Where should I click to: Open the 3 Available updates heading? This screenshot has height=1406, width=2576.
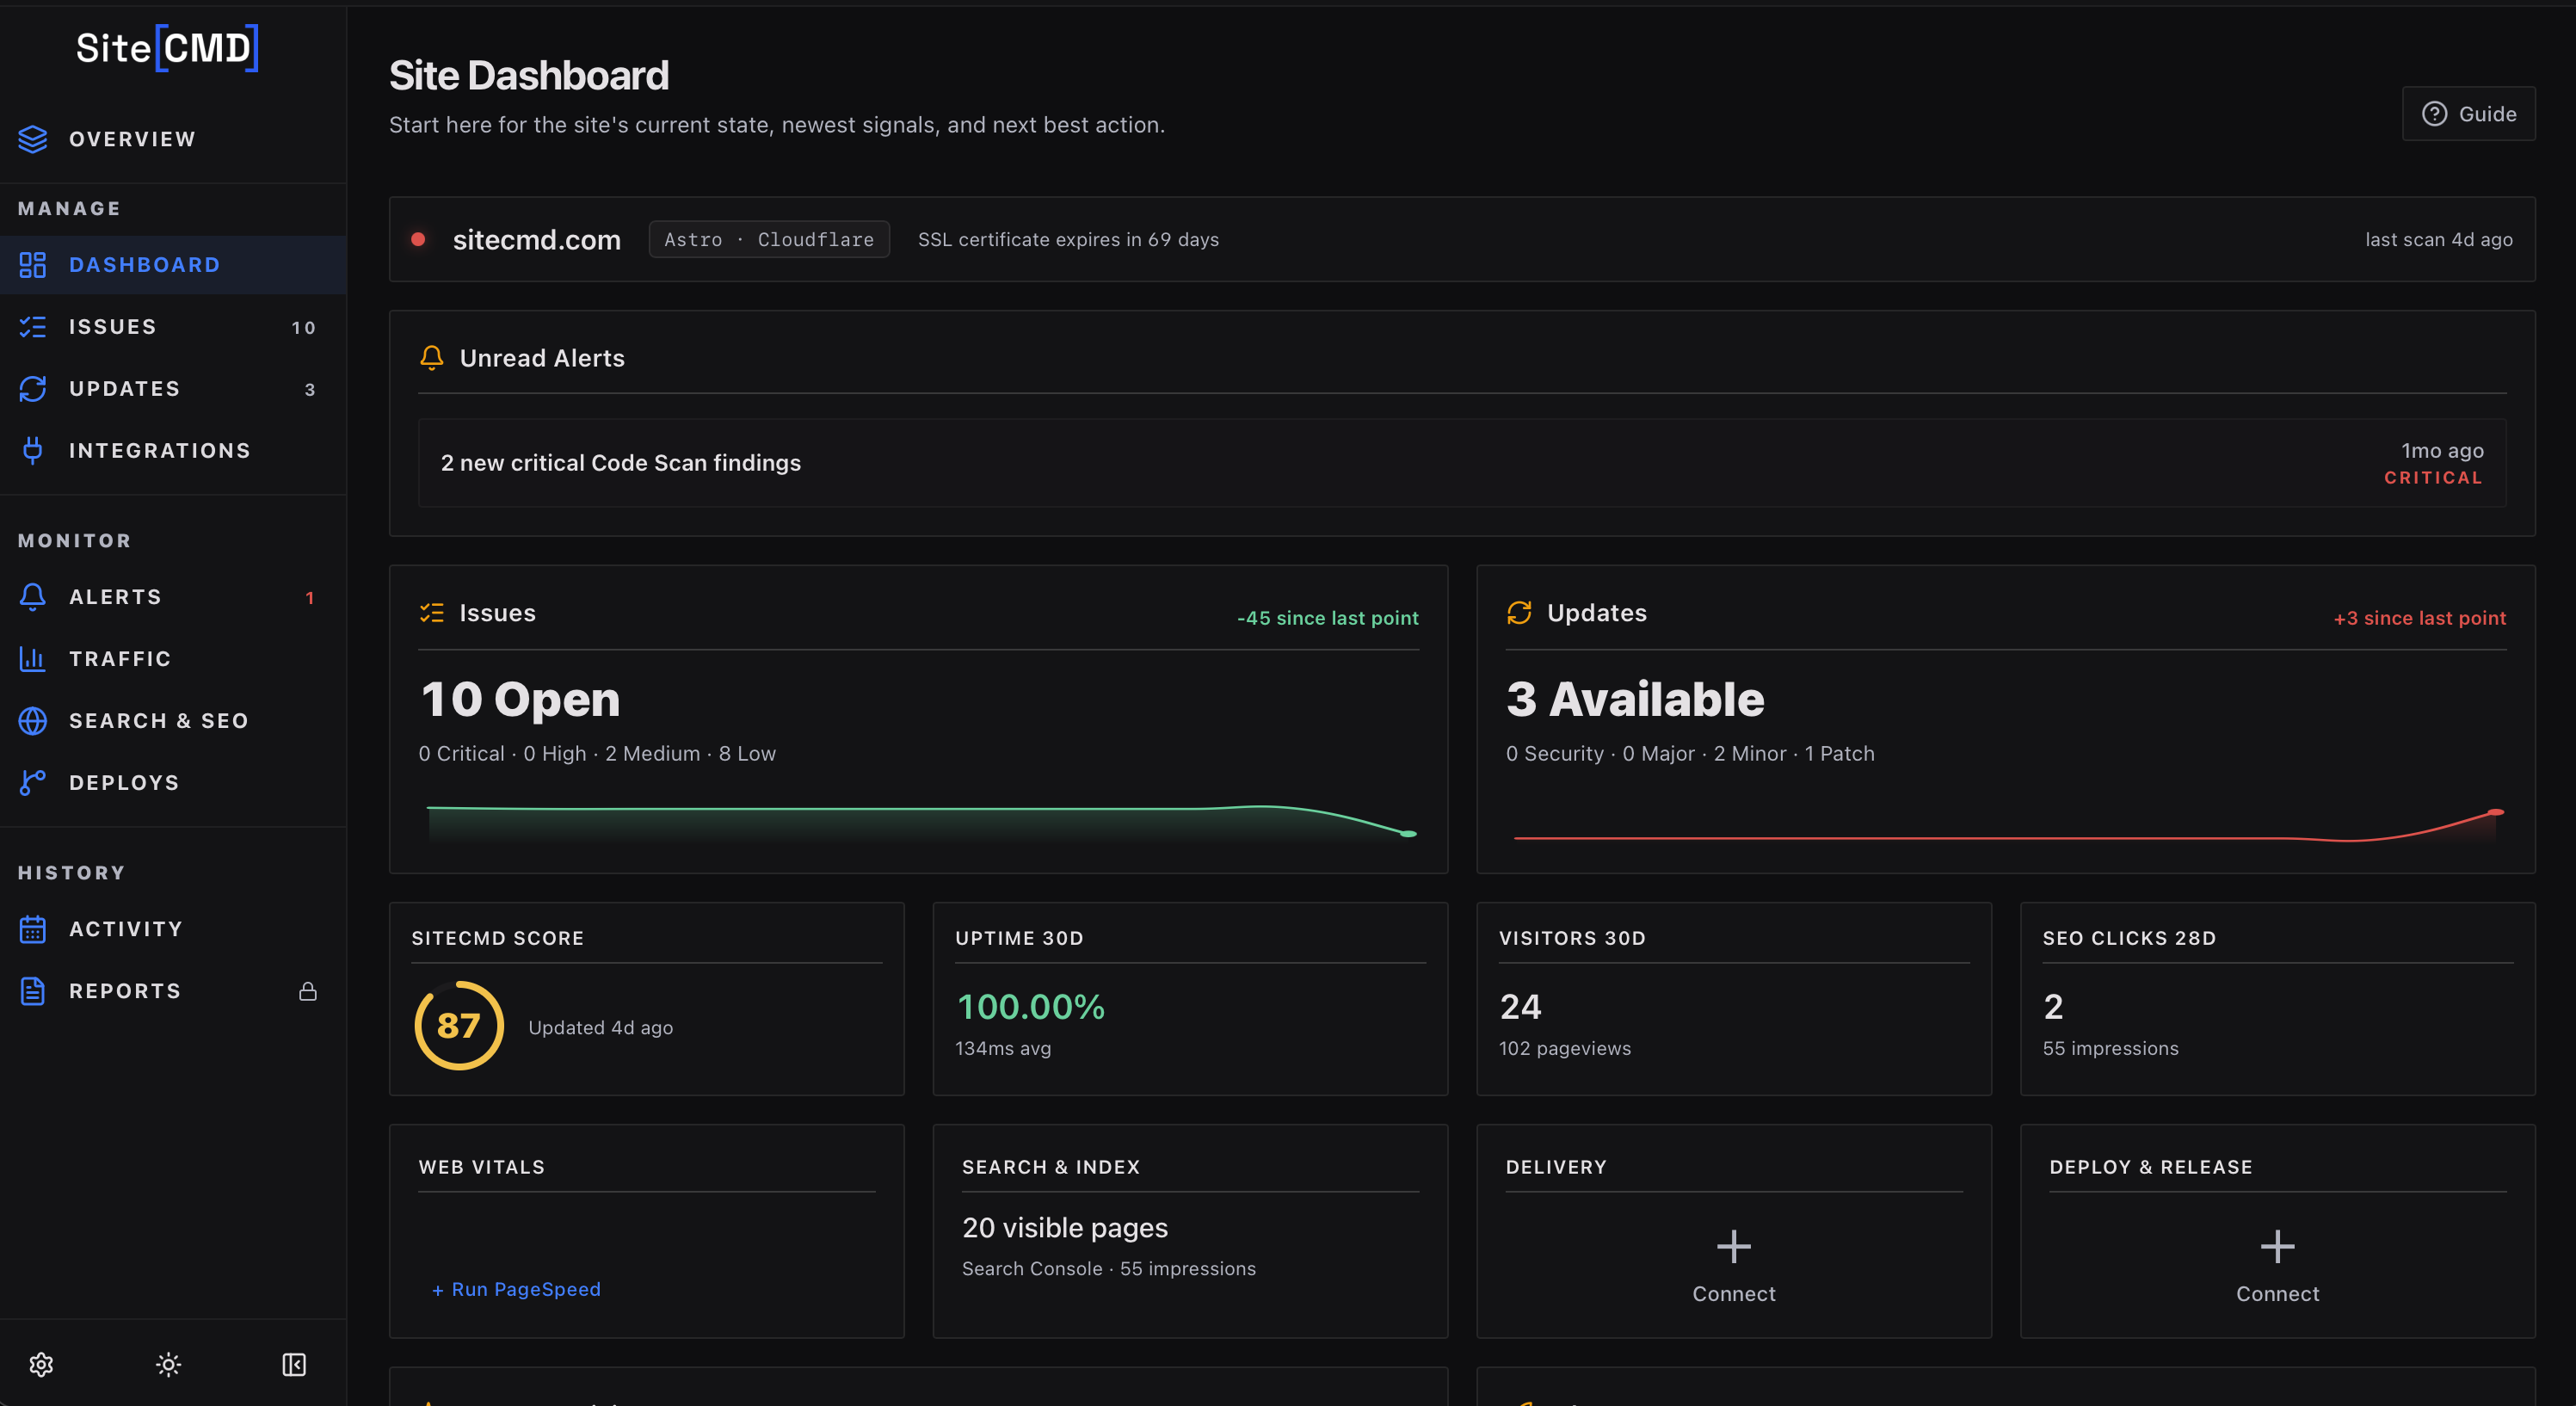click(x=1635, y=699)
